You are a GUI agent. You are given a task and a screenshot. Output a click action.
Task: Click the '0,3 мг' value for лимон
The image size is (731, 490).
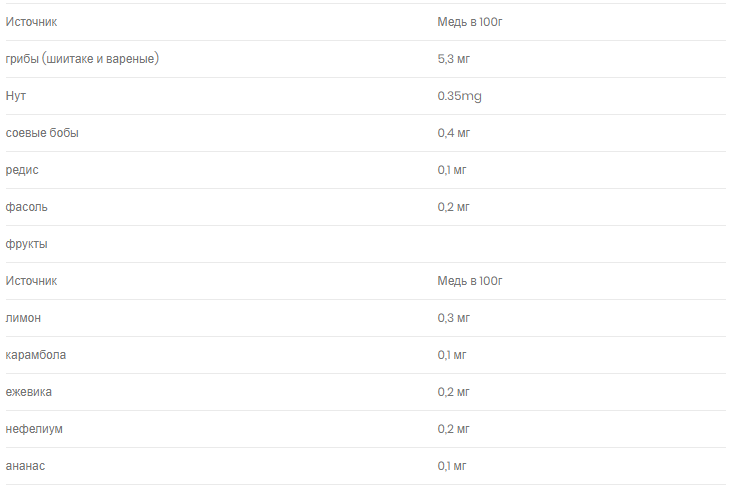[454, 318]
